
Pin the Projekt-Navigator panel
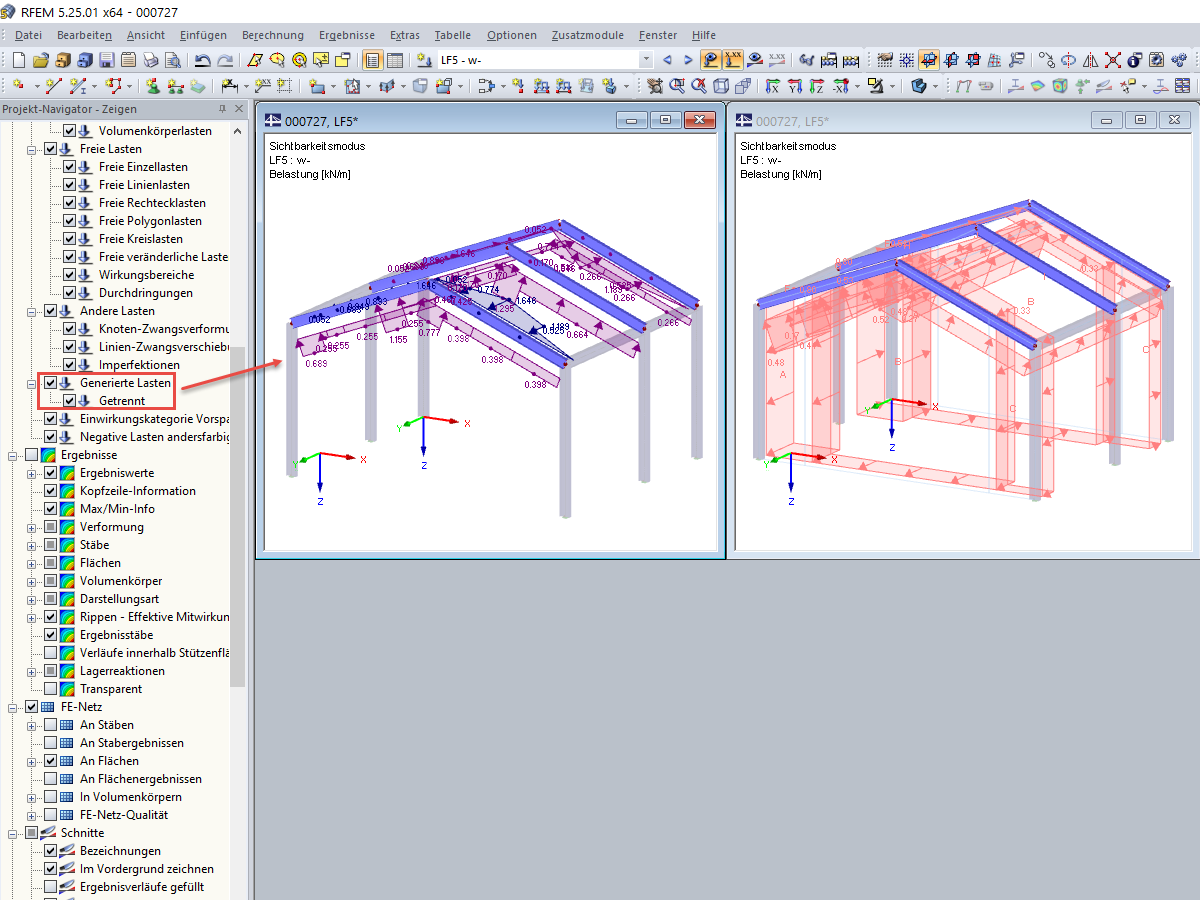pyautogui.click(x=222, y=109)
